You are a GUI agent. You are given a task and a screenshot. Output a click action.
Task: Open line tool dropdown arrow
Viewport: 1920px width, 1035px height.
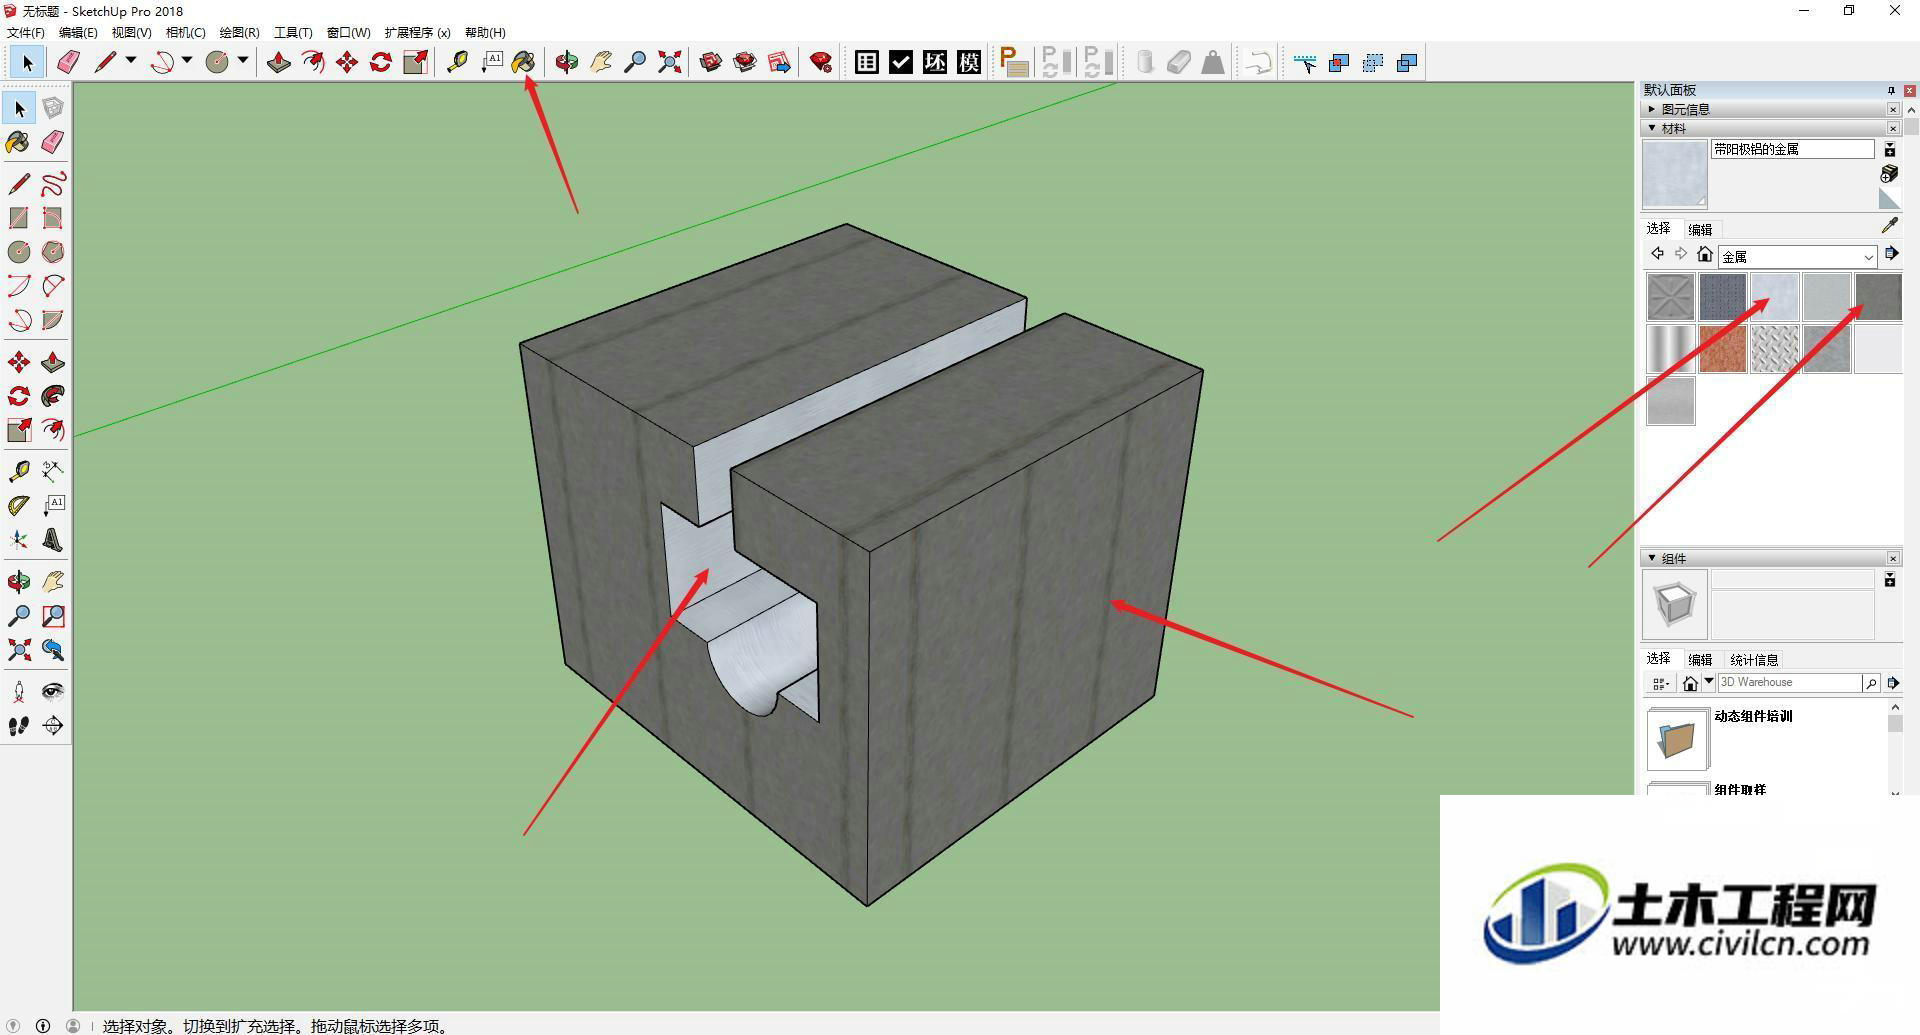(131, 61)
